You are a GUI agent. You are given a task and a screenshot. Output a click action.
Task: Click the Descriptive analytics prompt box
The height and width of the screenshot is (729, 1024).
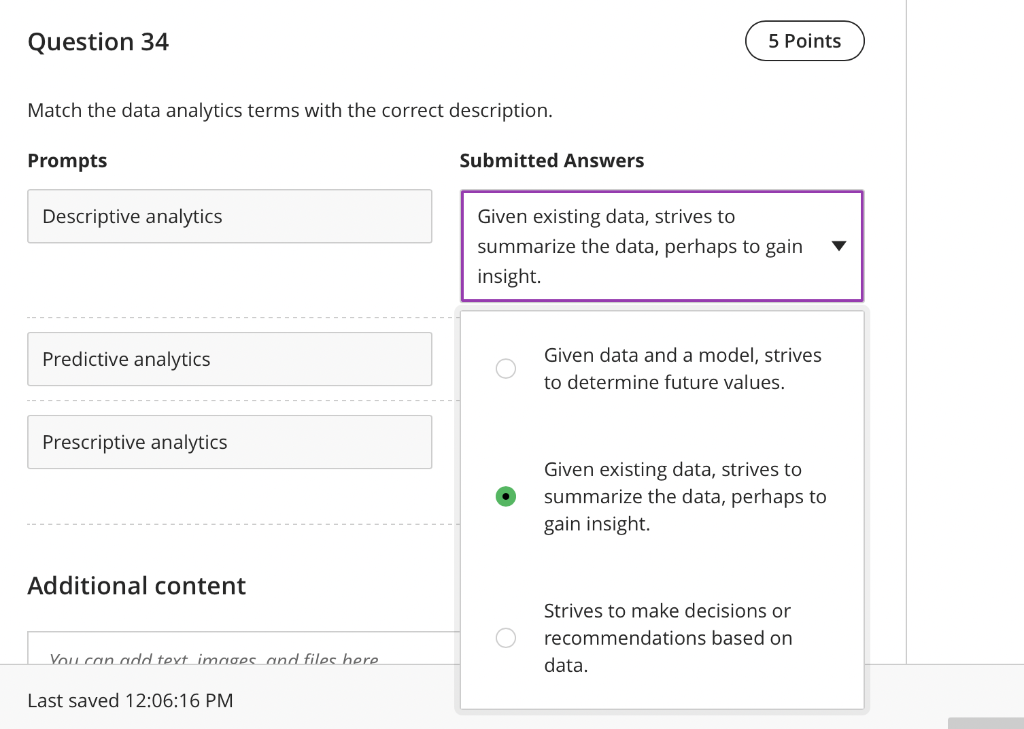point(230,217)
